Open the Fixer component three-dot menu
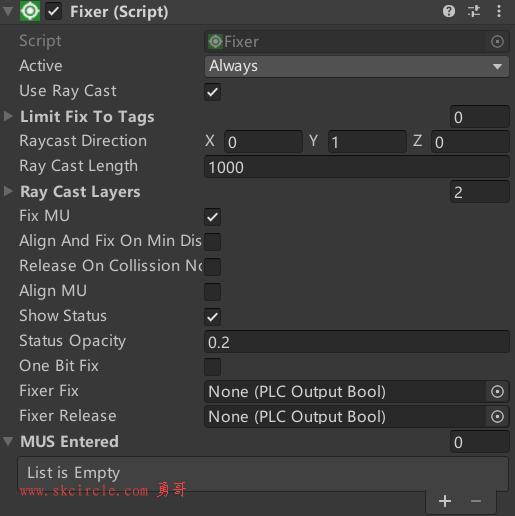 click(499, 11)
